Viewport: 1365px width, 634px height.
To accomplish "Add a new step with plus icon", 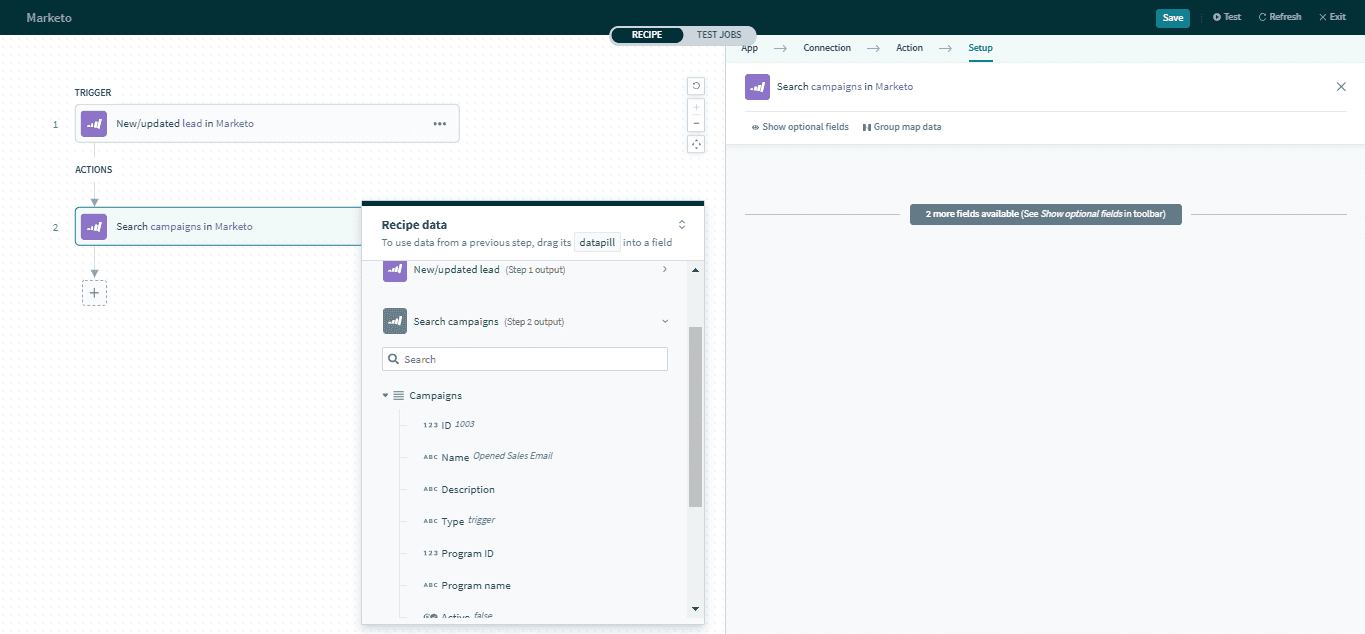I will coord(94,293).
